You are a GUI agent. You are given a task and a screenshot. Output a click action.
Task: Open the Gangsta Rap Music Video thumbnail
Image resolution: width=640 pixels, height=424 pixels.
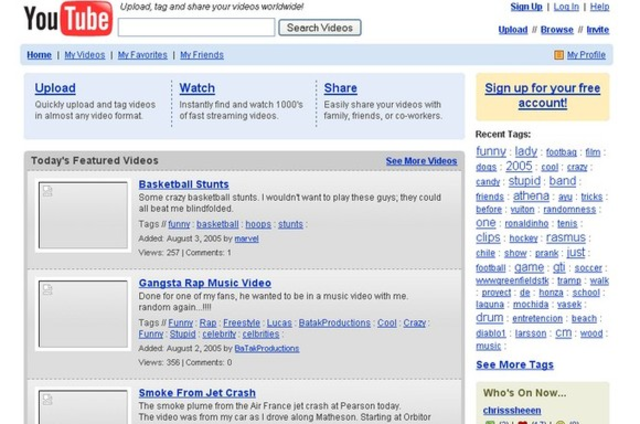tap(83, 314)
